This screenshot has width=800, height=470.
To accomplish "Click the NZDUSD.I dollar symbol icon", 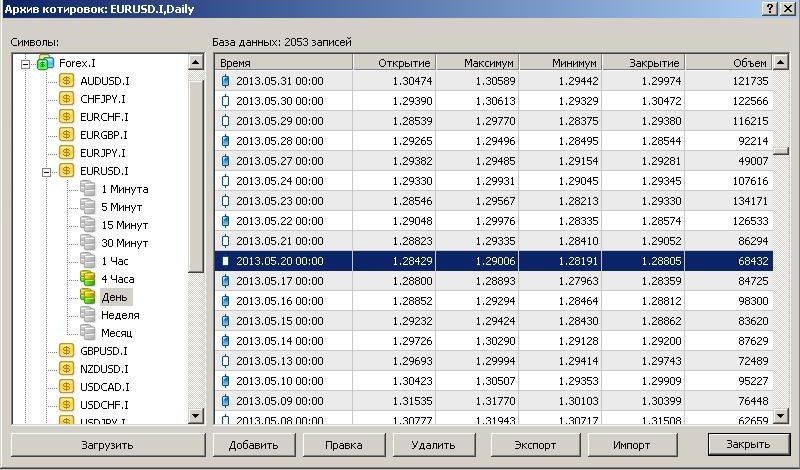I will tap(66, 368).
